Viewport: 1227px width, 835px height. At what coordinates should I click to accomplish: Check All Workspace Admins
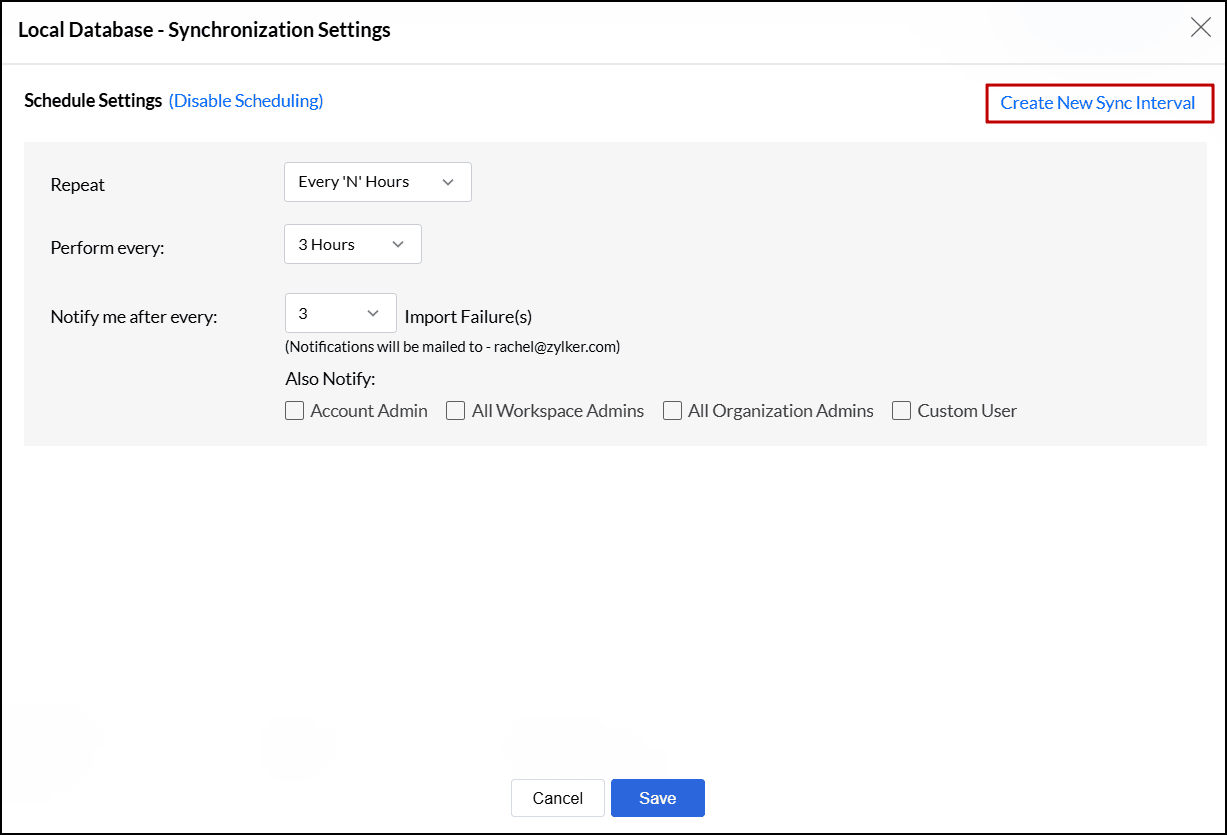click(455, 410)
